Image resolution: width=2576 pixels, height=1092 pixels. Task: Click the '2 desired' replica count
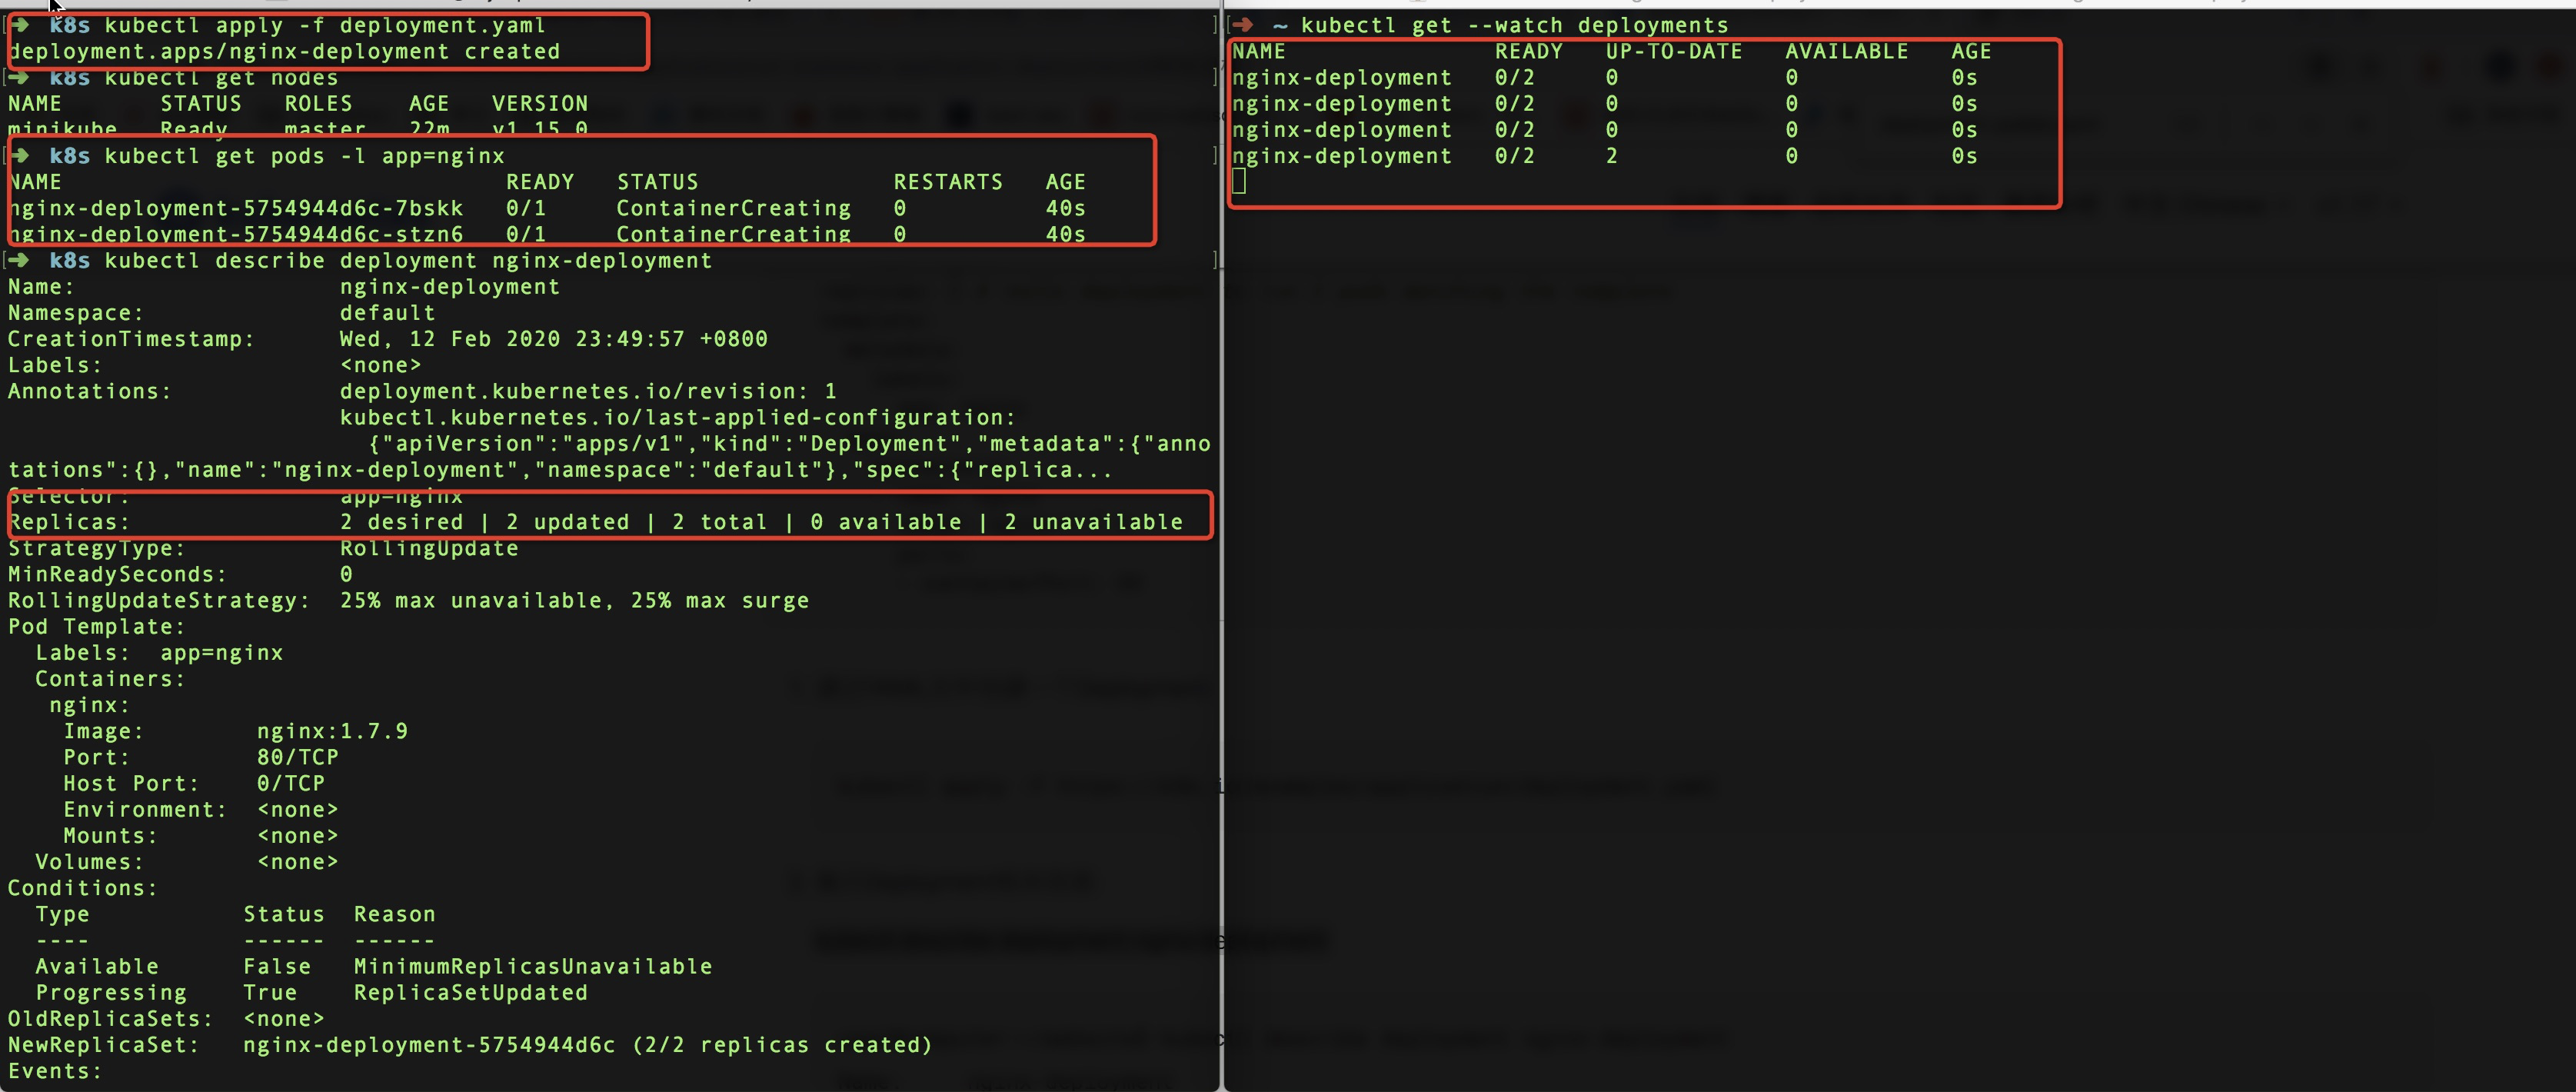(401, 522)
